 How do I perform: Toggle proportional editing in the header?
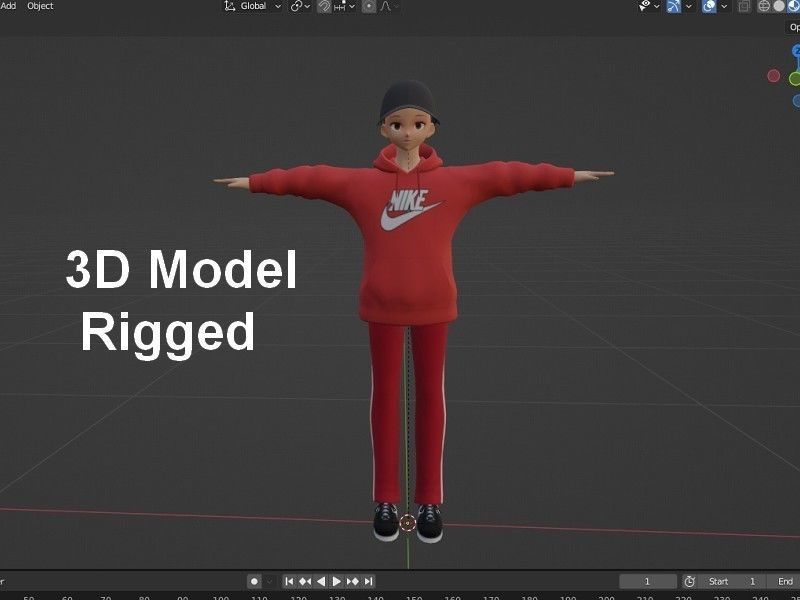pyautogui.click(x=368, y=6)
